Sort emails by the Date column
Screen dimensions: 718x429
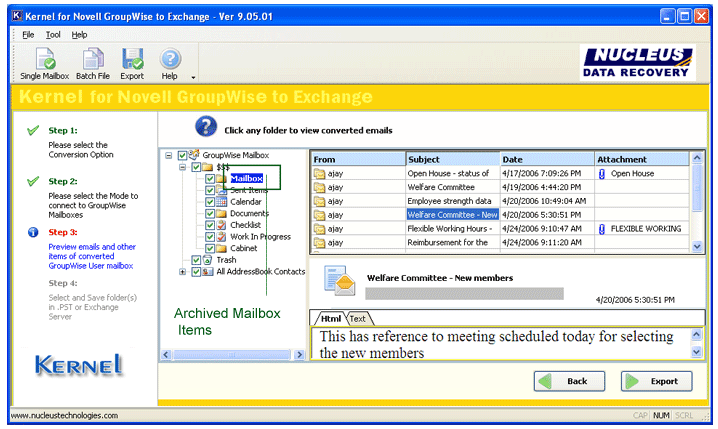pyautogui.click(x=547, y=159)
